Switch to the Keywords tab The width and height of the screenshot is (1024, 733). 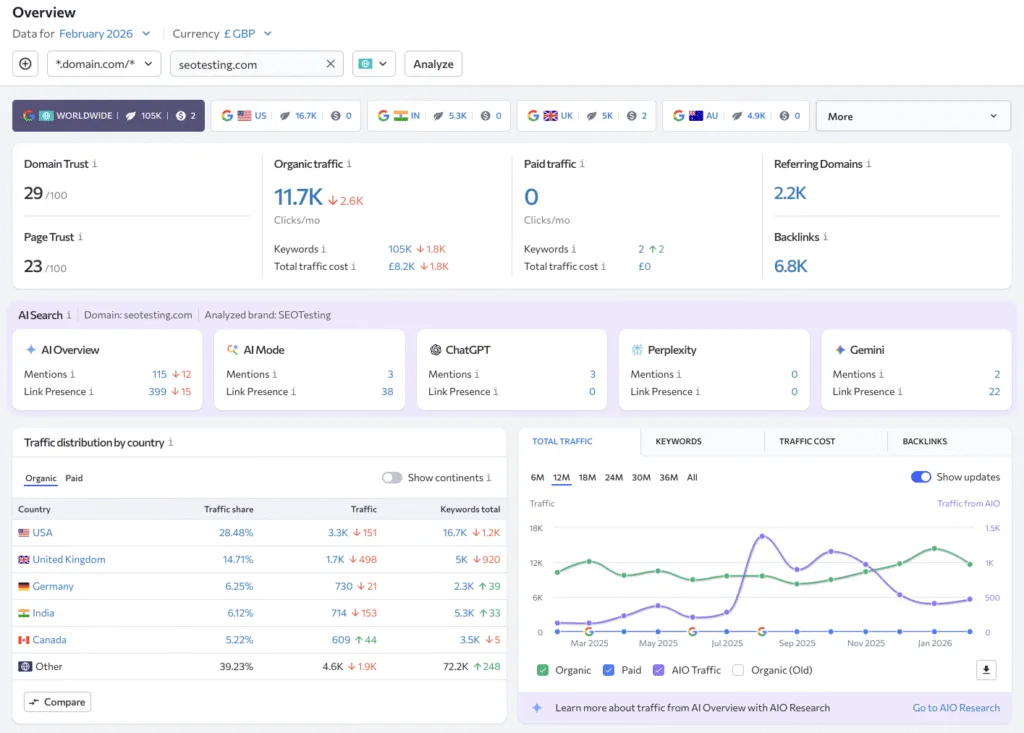[x=678, y=440]
